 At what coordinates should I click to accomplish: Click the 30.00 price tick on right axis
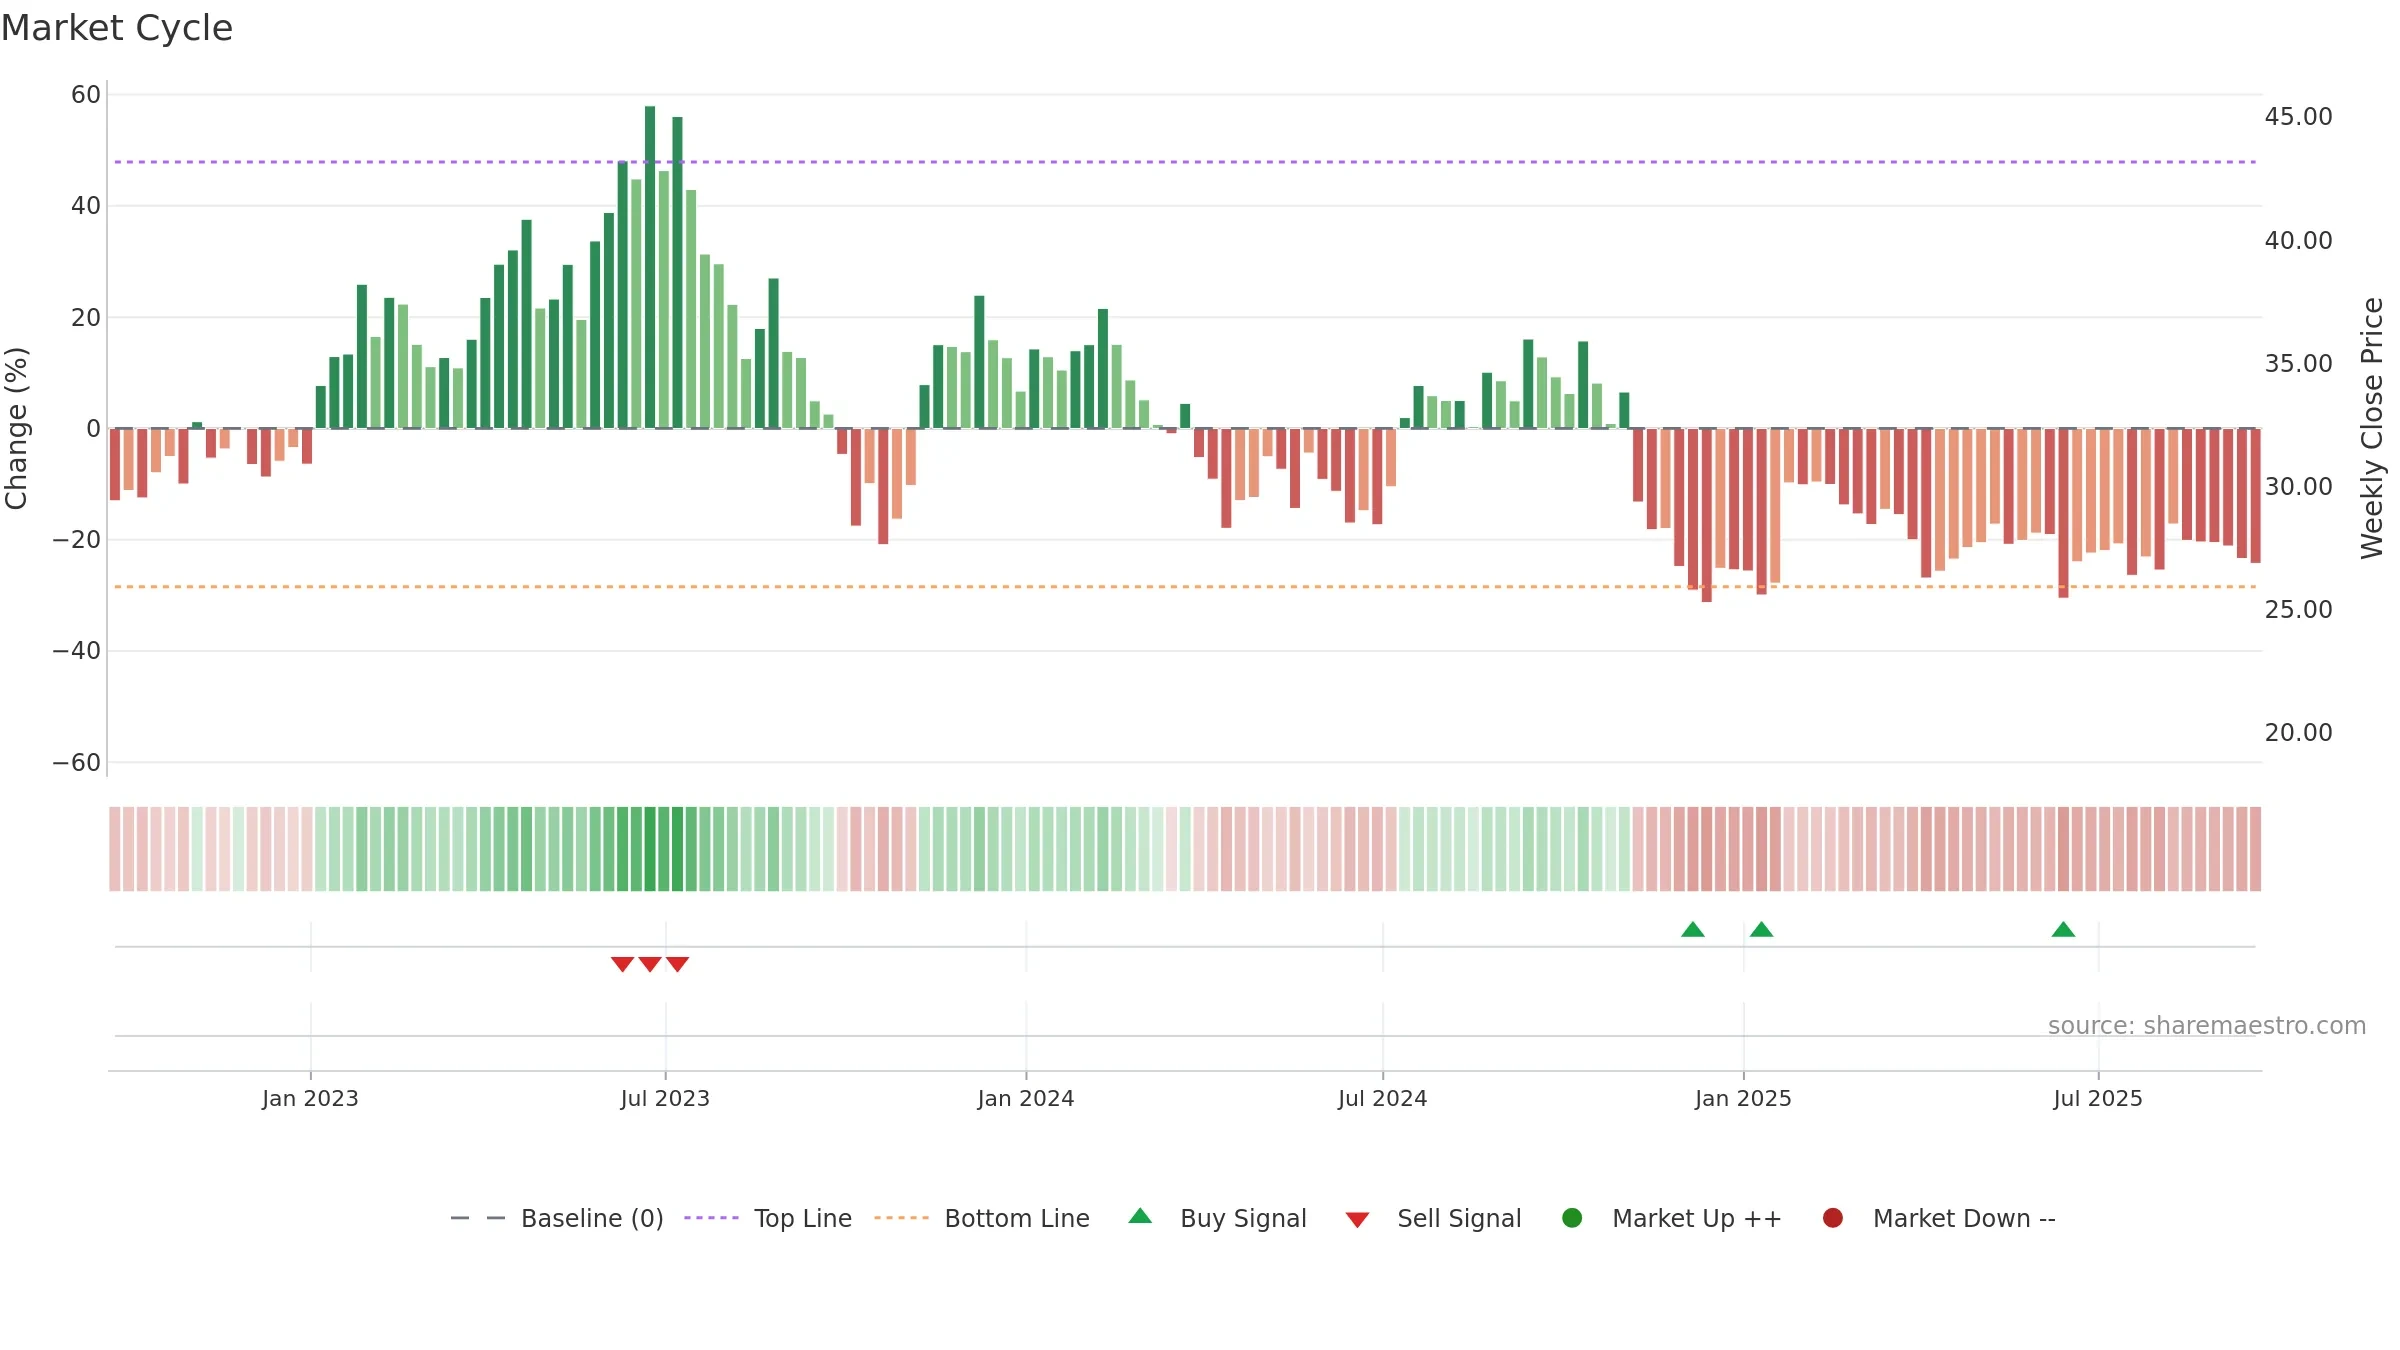pos(2298,487)
